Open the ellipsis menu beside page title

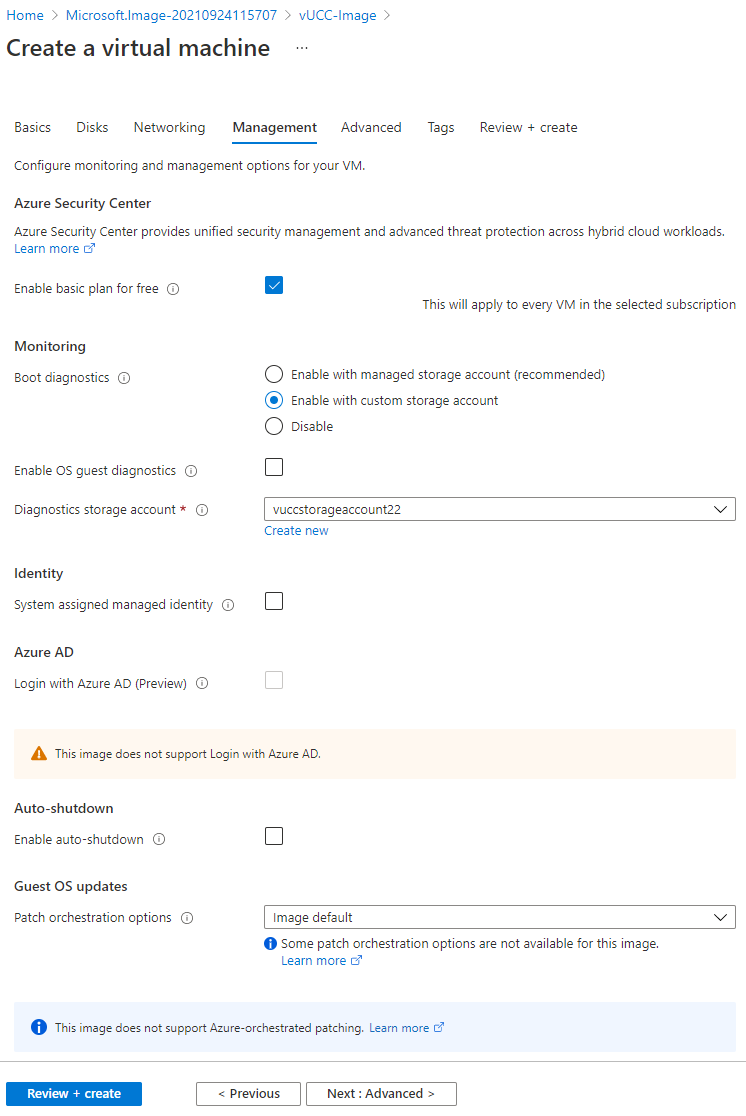tap(302, 48)
